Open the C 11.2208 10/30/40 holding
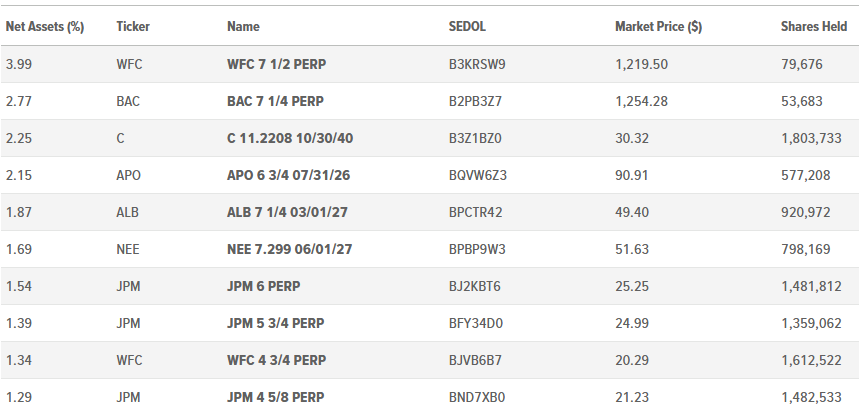859x414 pixels. pos(290,139)
